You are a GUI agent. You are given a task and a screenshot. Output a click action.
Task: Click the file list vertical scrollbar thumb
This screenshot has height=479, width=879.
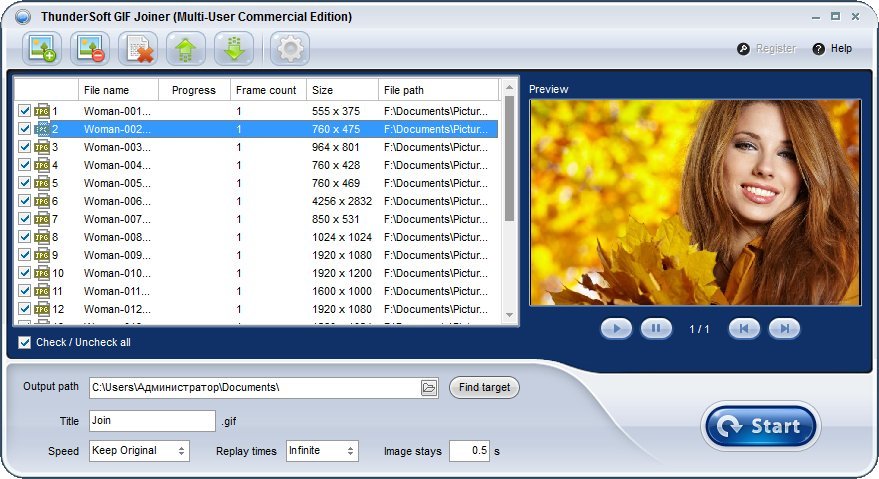509,158
